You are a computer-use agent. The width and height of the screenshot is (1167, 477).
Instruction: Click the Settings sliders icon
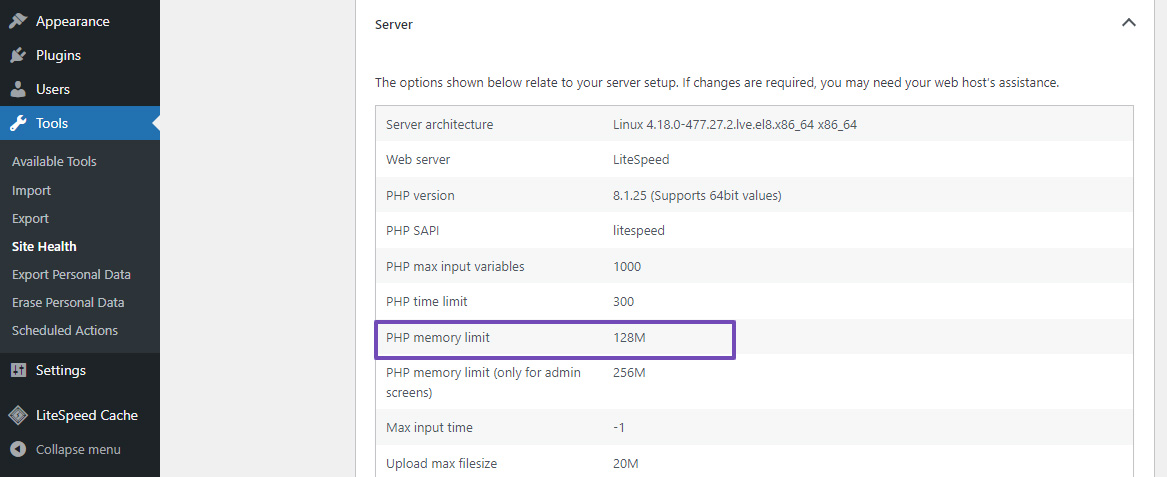coord(18,370)
